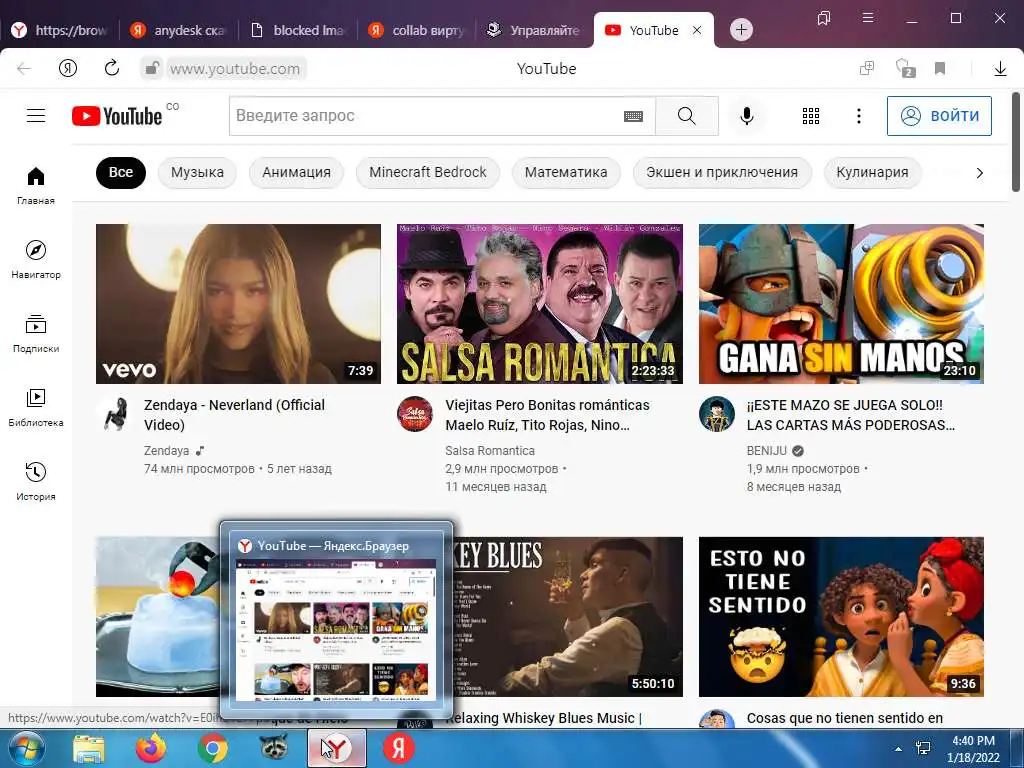Screen dimensions: 1024x768
Task: Open Yandex home via the Я button
Action: pyautogui.click(x=68, y=68)
